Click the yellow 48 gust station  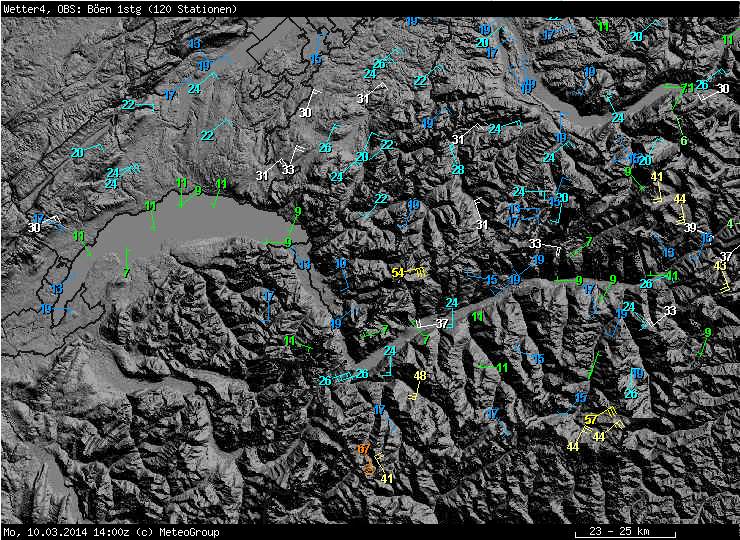point(420,376)
